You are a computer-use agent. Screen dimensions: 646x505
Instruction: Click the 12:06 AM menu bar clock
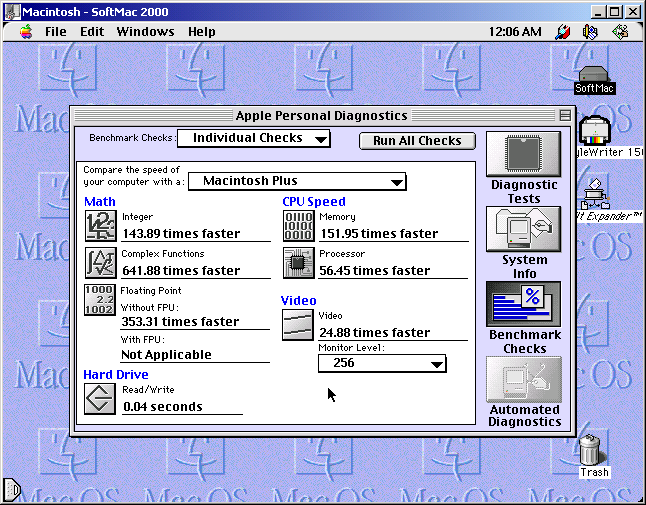(x=515, y=32)
